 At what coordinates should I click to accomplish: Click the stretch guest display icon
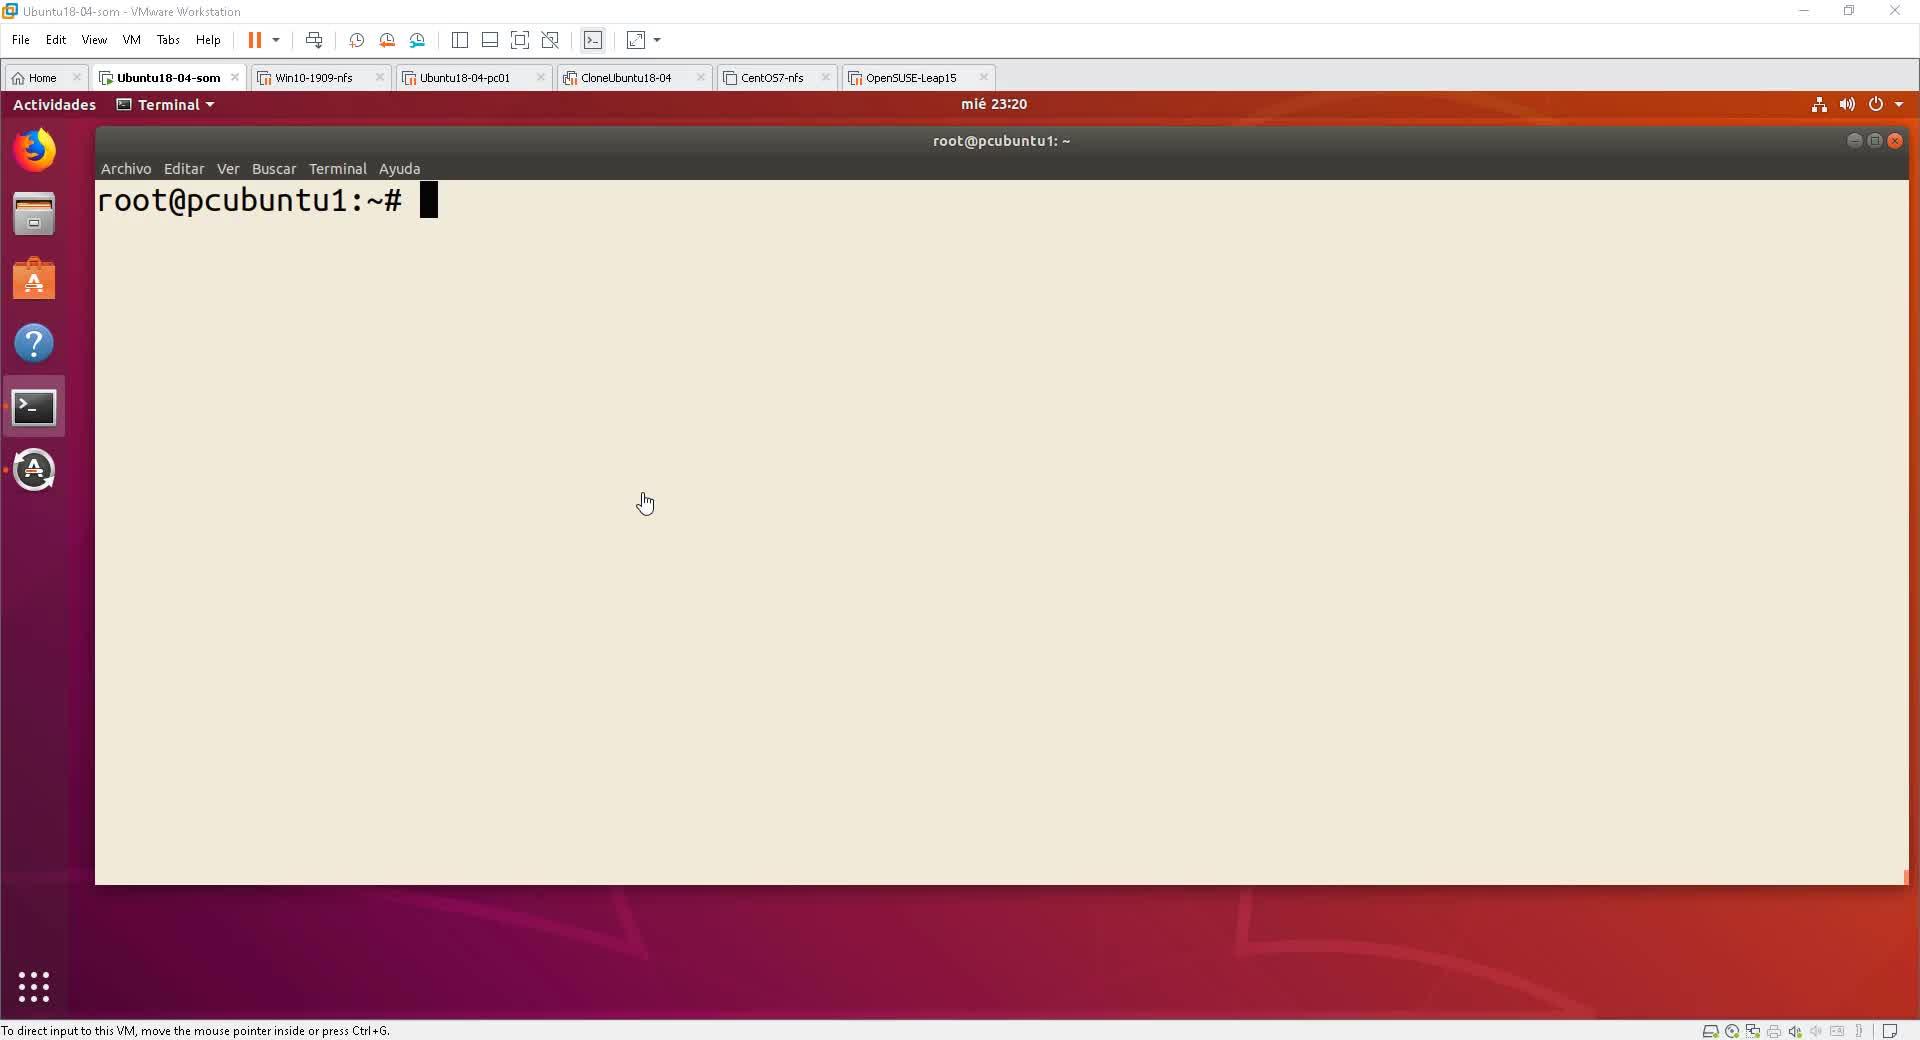tap(636, 40)
